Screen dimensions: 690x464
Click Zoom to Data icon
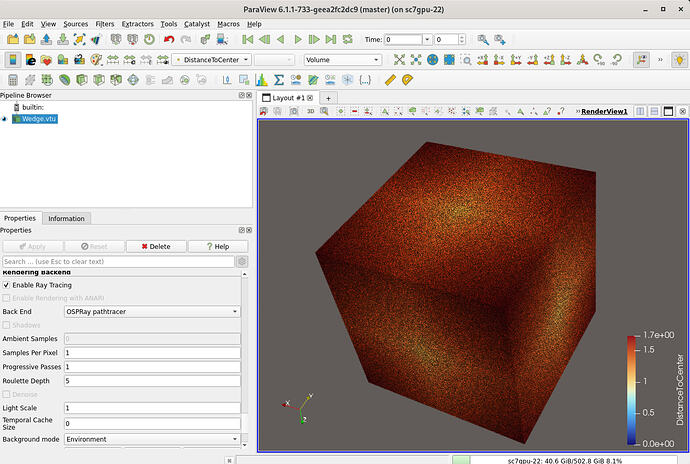[x=416, y=59]
